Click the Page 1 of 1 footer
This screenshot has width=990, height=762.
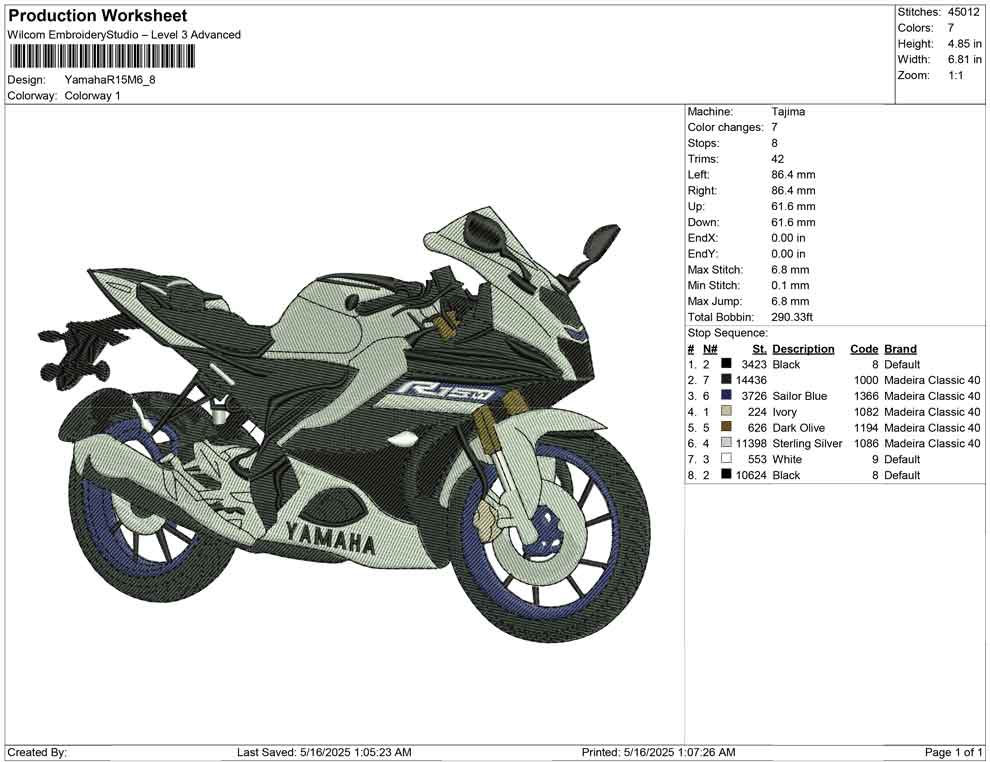(954, 752)
